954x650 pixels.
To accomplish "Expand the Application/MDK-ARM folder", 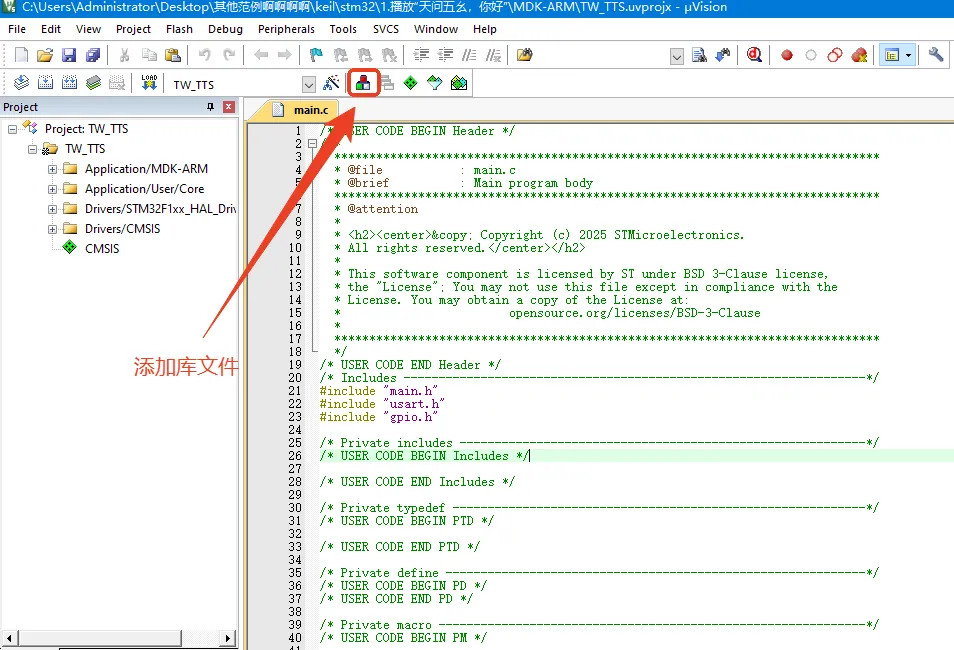I will pos(52,169).
